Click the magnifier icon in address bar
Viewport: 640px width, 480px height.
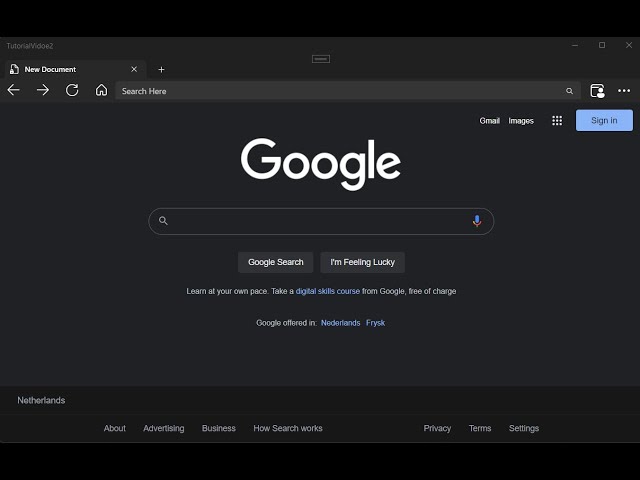pyautogui.click(x=569, y=91)
